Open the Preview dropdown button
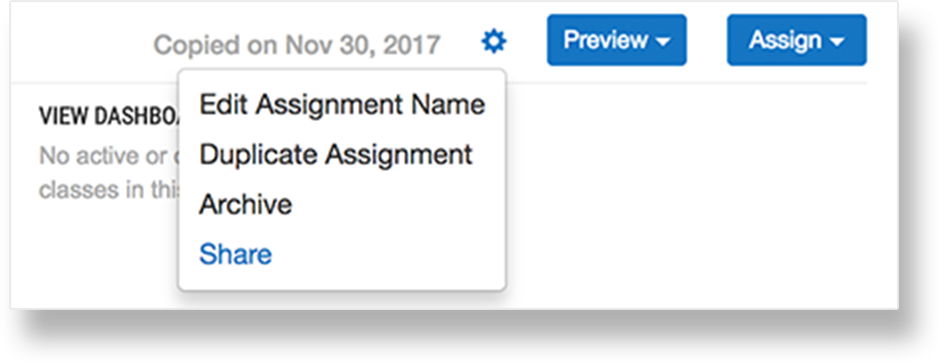This screenshot has height=362, width=938. 617,40
